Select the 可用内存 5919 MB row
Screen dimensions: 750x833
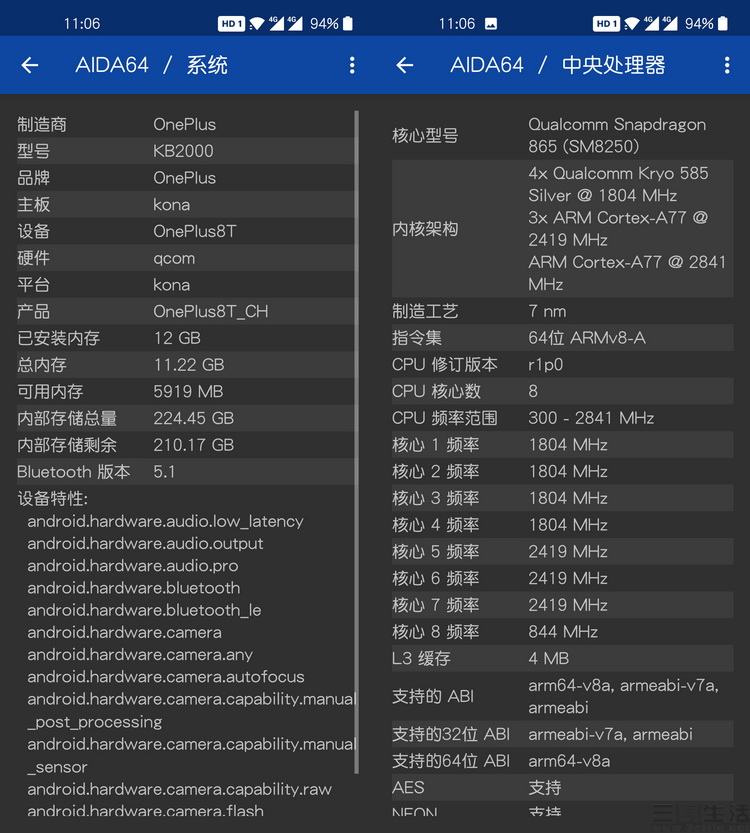[x=185, y=392]
